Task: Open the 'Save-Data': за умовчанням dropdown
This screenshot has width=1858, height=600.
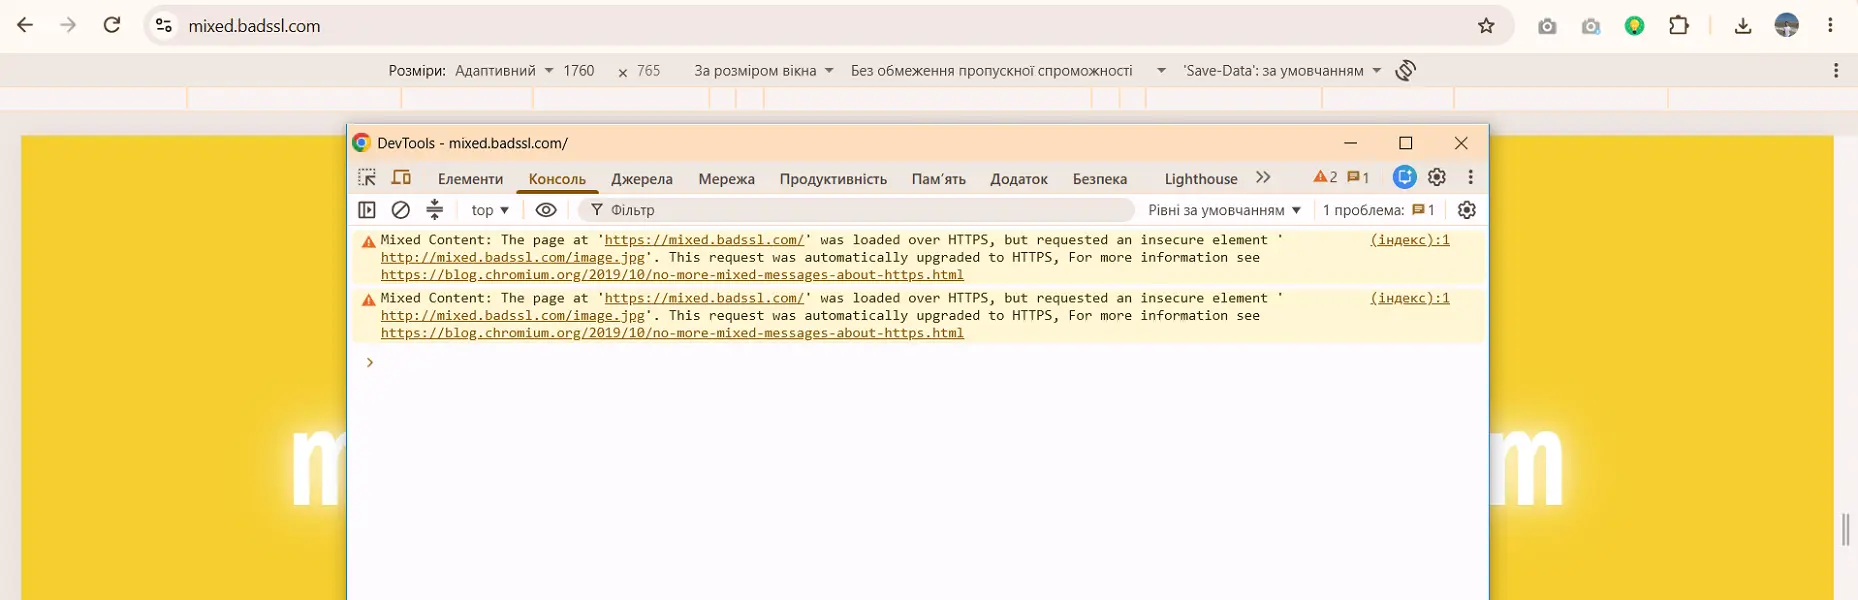Action: (x=1282, y=71)
